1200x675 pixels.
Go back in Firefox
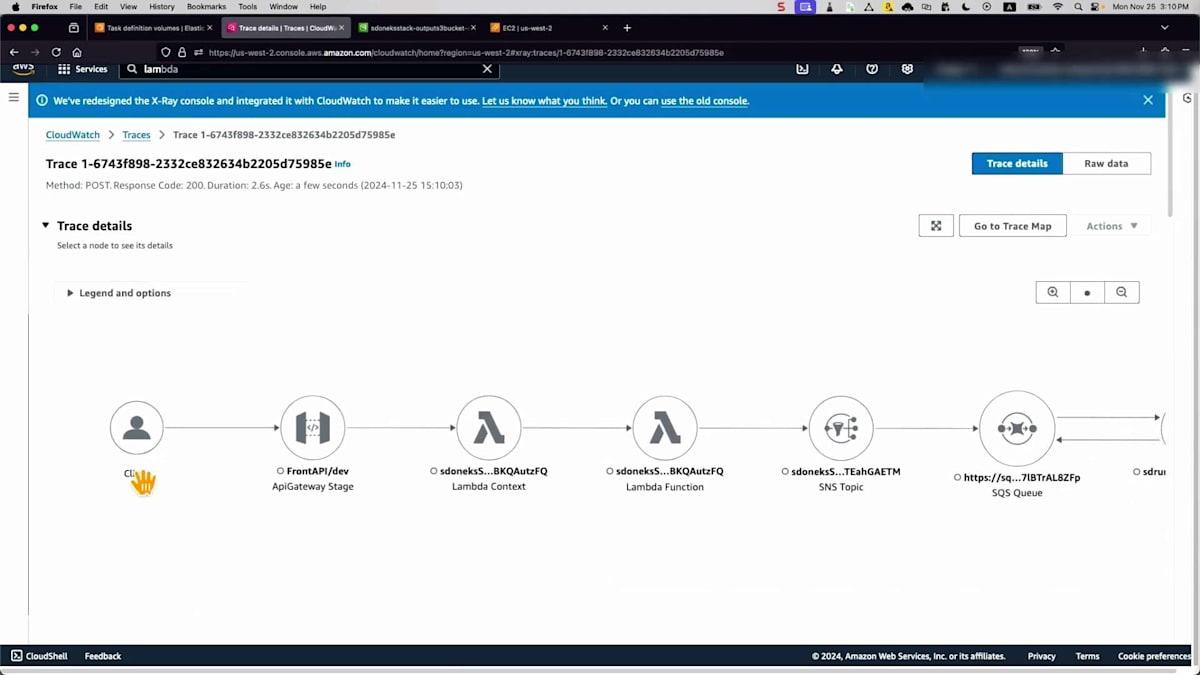click(14, 52)
